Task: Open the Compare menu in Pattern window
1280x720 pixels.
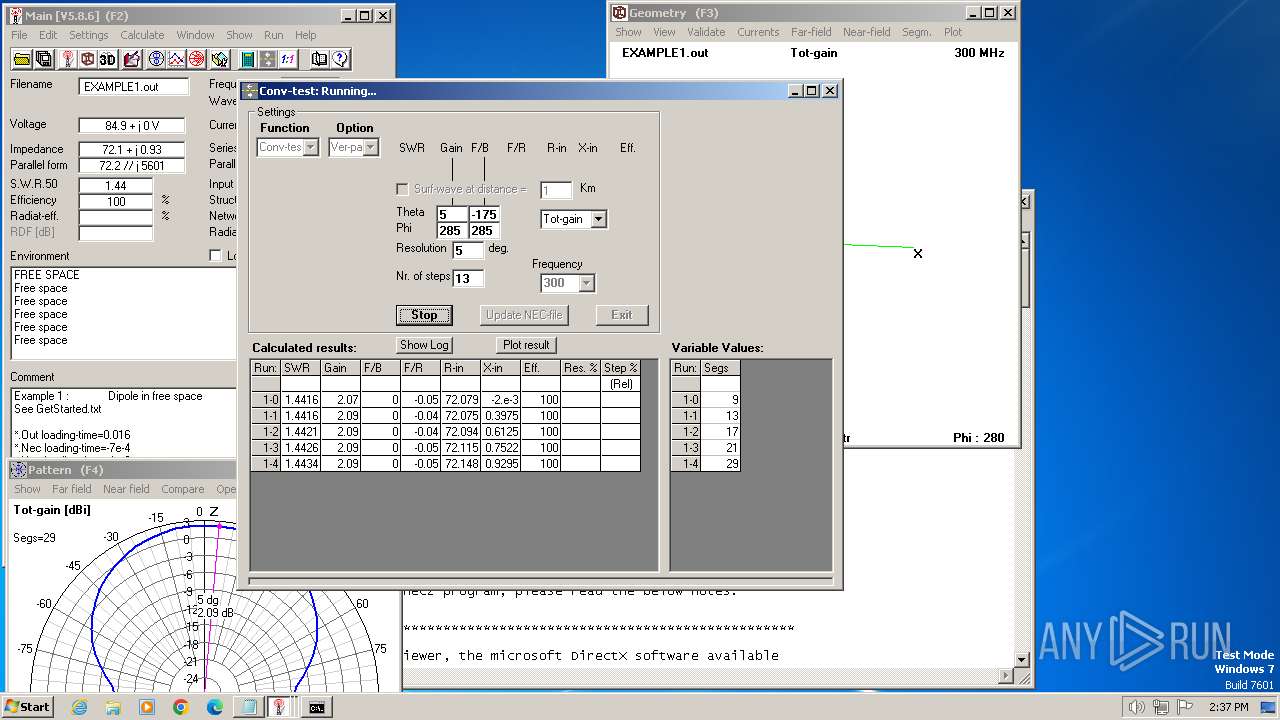Action: point(183,489)
